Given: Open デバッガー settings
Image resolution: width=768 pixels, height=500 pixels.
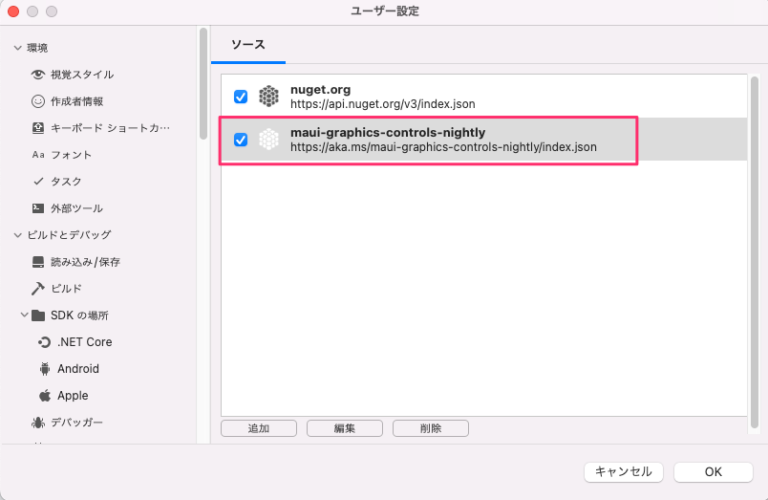Looking at the screenshot, I should tap(77, 422).
